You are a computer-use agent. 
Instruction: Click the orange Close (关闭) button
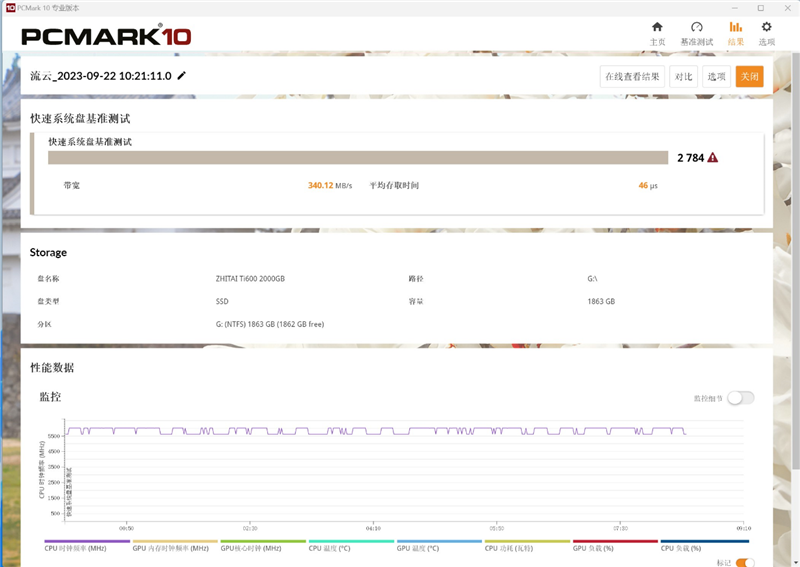(749, 77)
